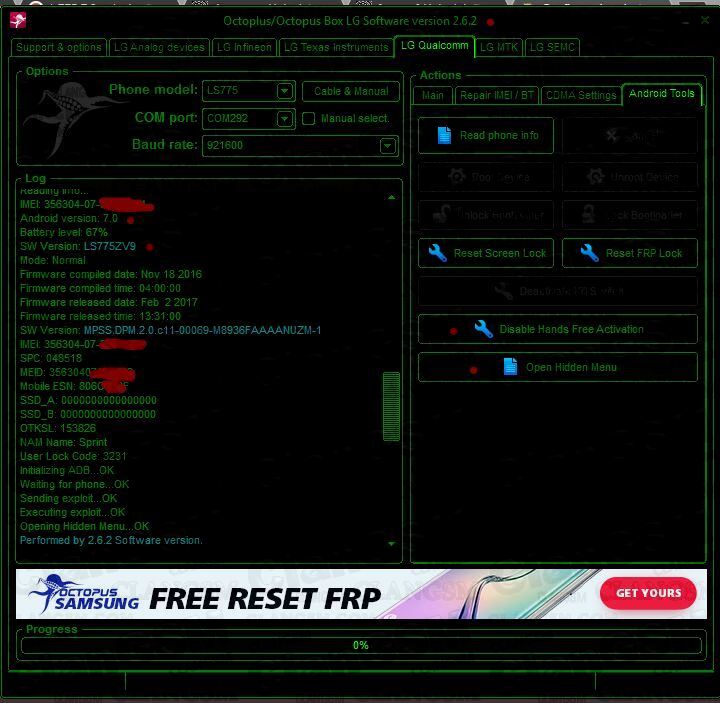The height and width of the screenshot is (703, 720).
Task: Click 'Firmware compiled time: 04:00:00' line
Action: coord(101,288)
